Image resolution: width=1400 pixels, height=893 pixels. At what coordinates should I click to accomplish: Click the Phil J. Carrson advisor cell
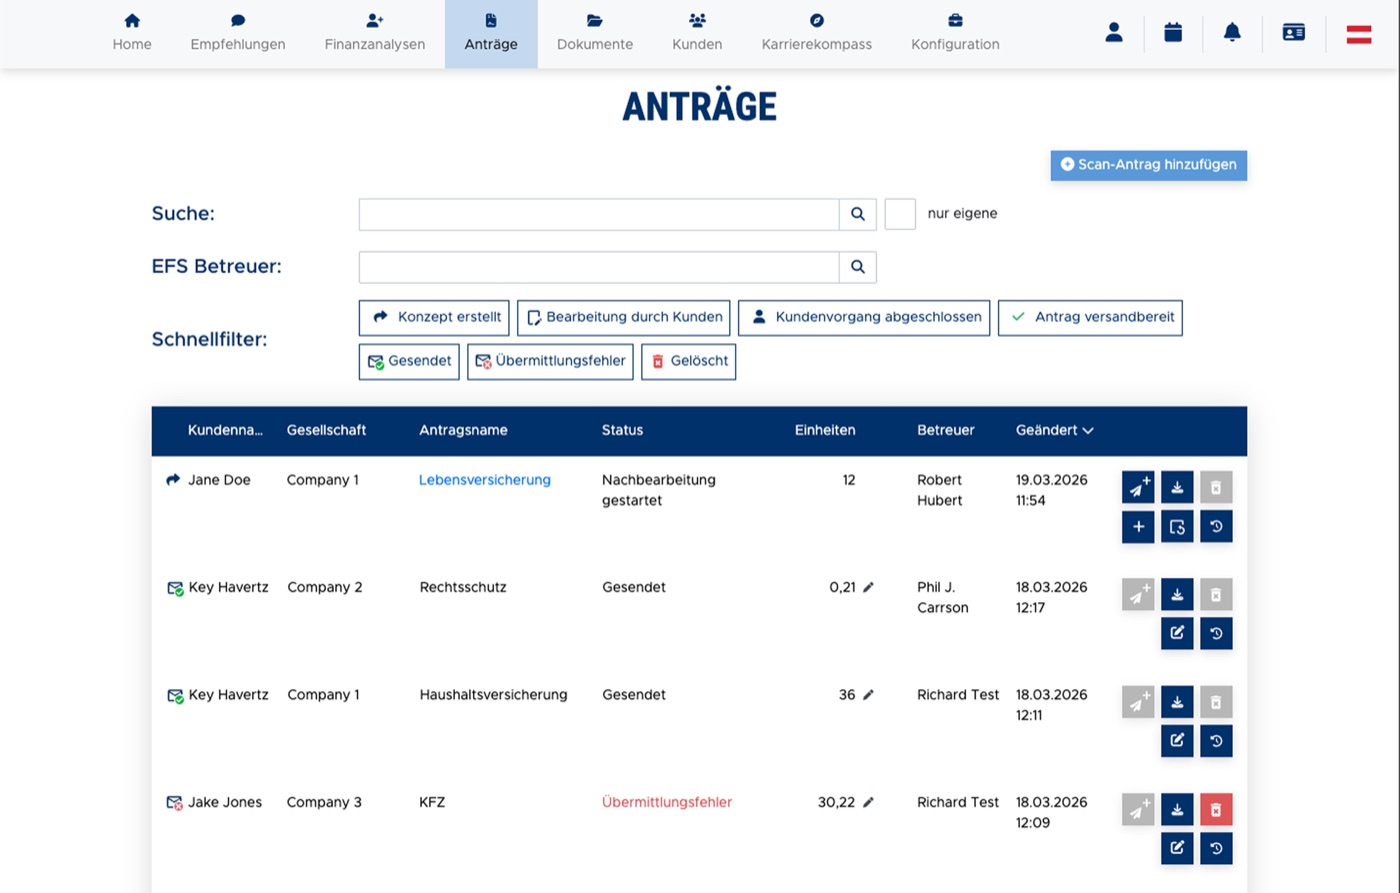coord(943,597)
